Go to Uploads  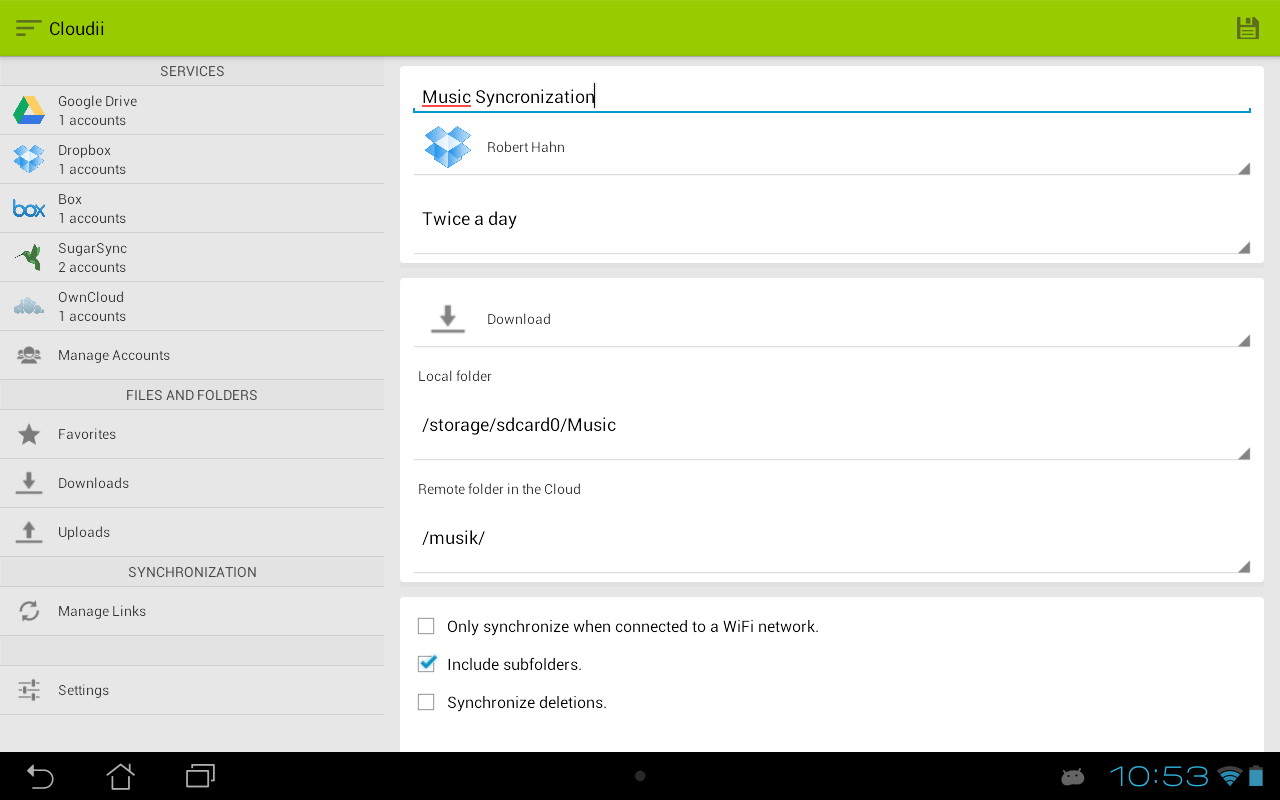coord(192,532)
